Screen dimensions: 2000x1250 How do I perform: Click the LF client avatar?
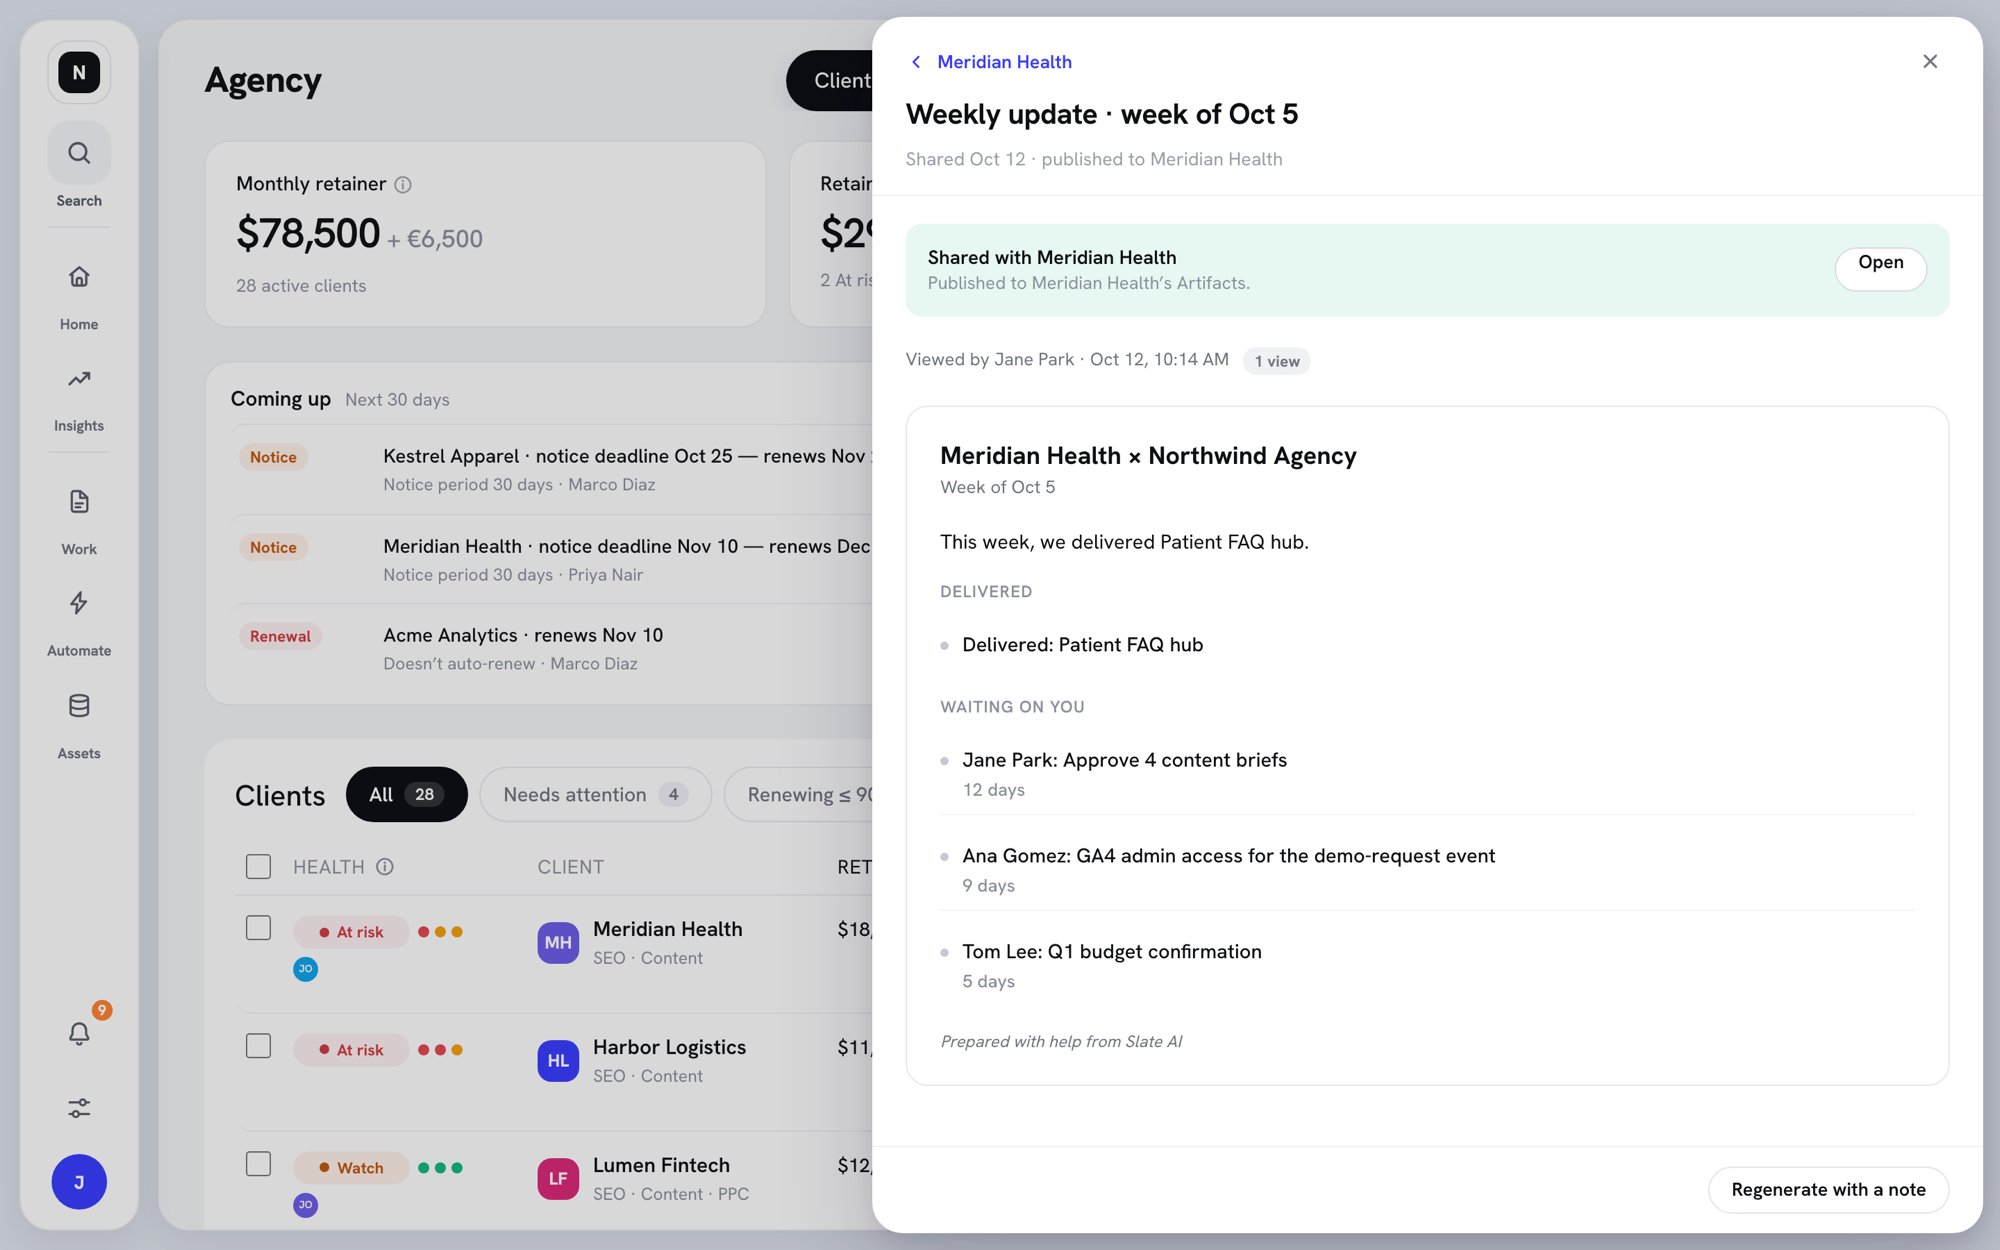558,1178
